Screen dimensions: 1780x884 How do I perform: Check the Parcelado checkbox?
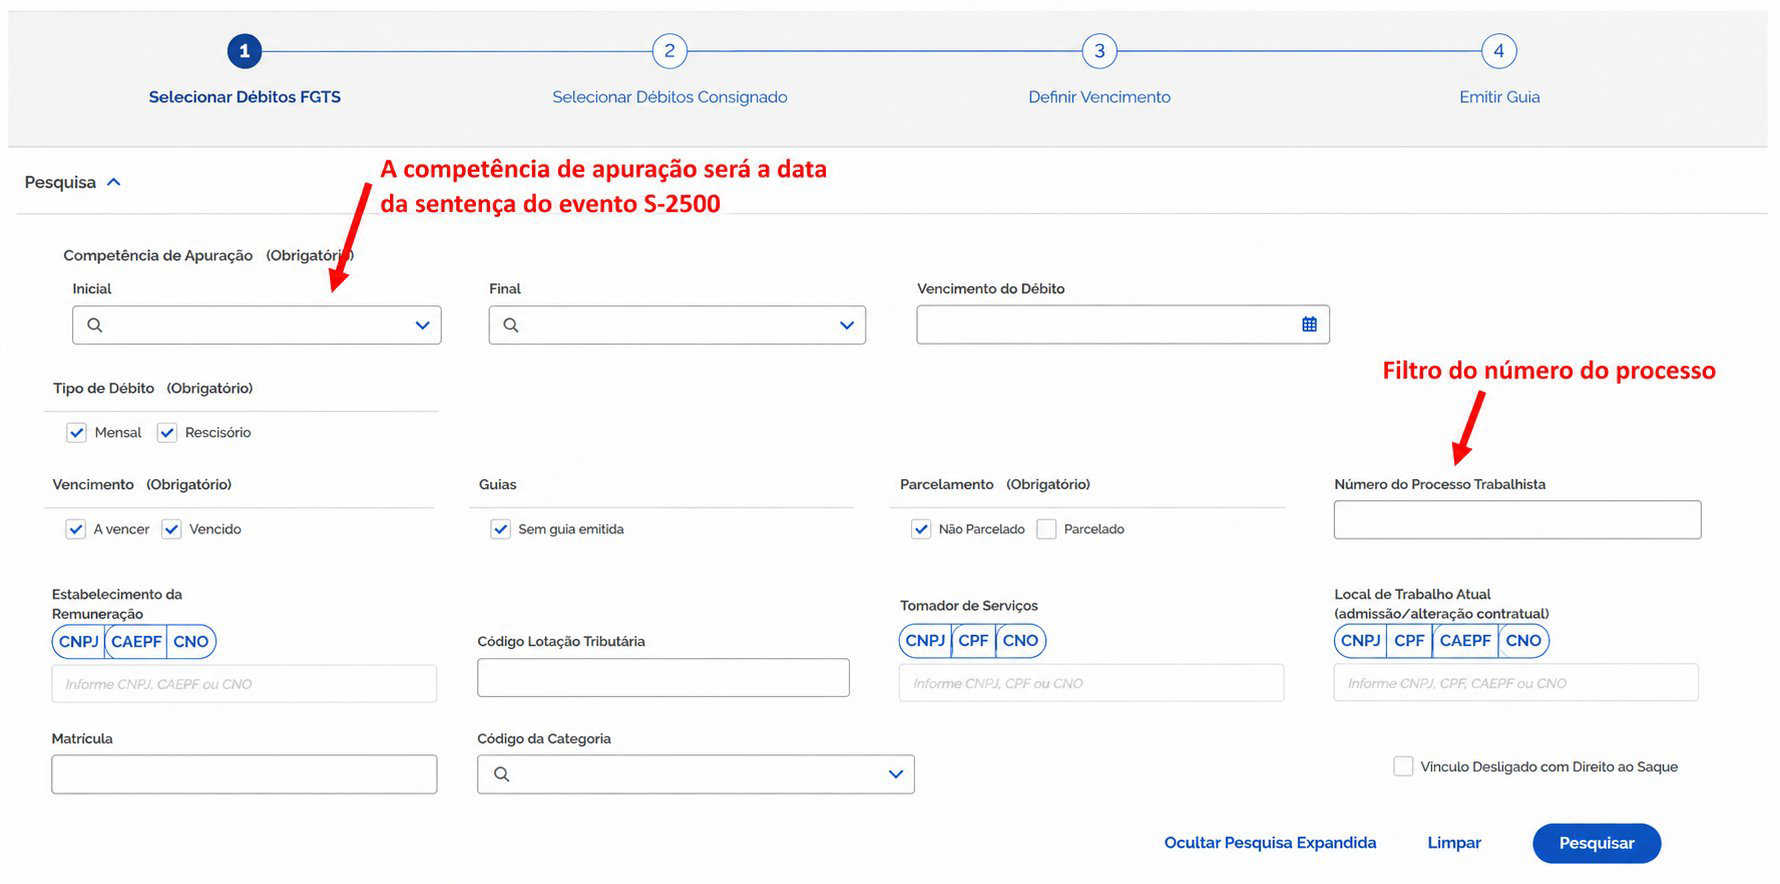click(1047, 529)
